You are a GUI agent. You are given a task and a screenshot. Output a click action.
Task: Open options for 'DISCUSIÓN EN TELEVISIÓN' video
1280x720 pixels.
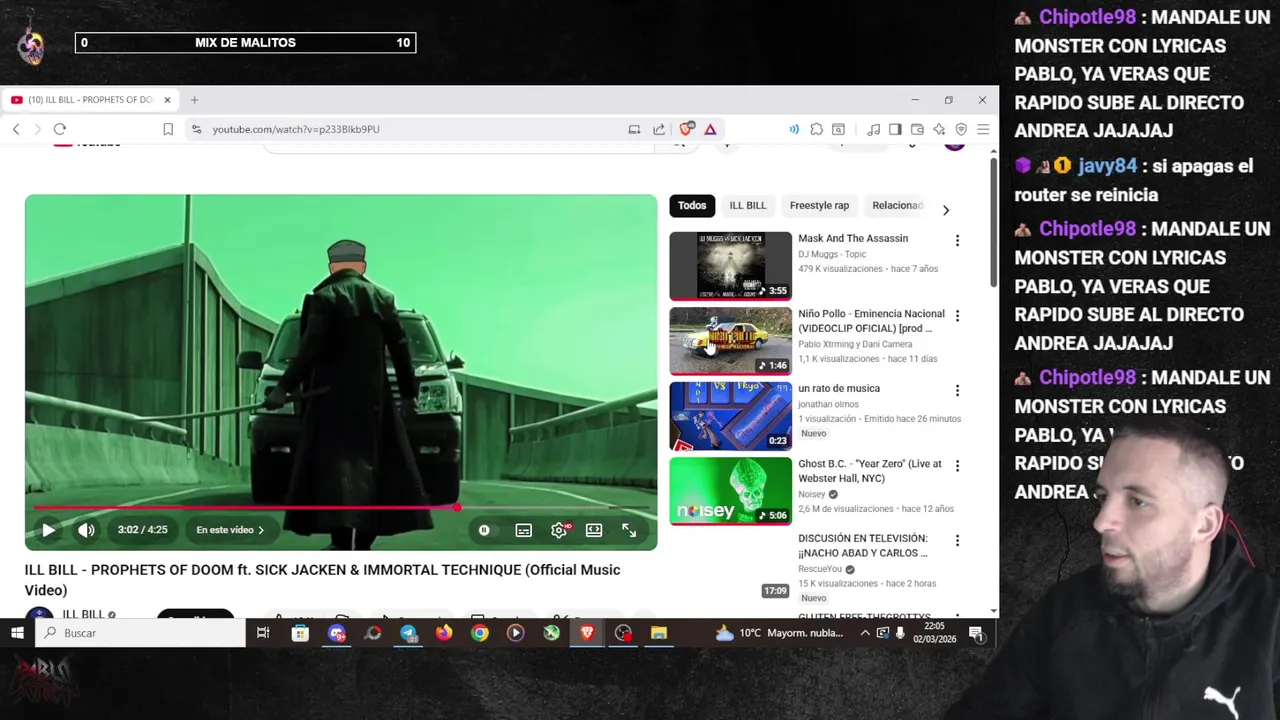coord(957,540)
